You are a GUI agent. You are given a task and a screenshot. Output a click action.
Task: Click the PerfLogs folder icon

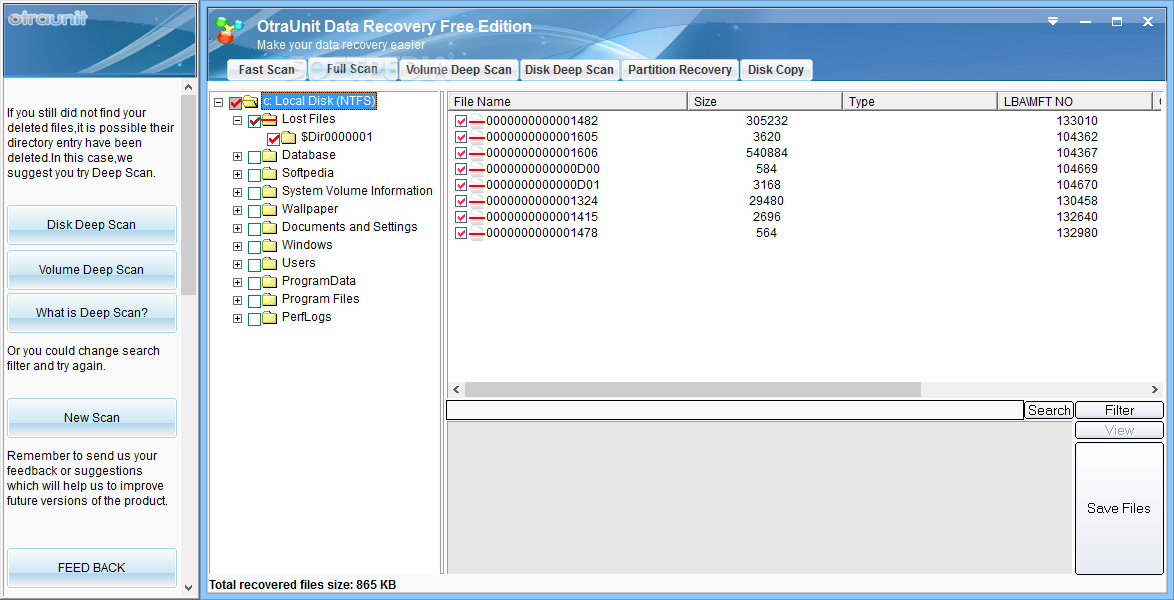[x=270, y=317]
